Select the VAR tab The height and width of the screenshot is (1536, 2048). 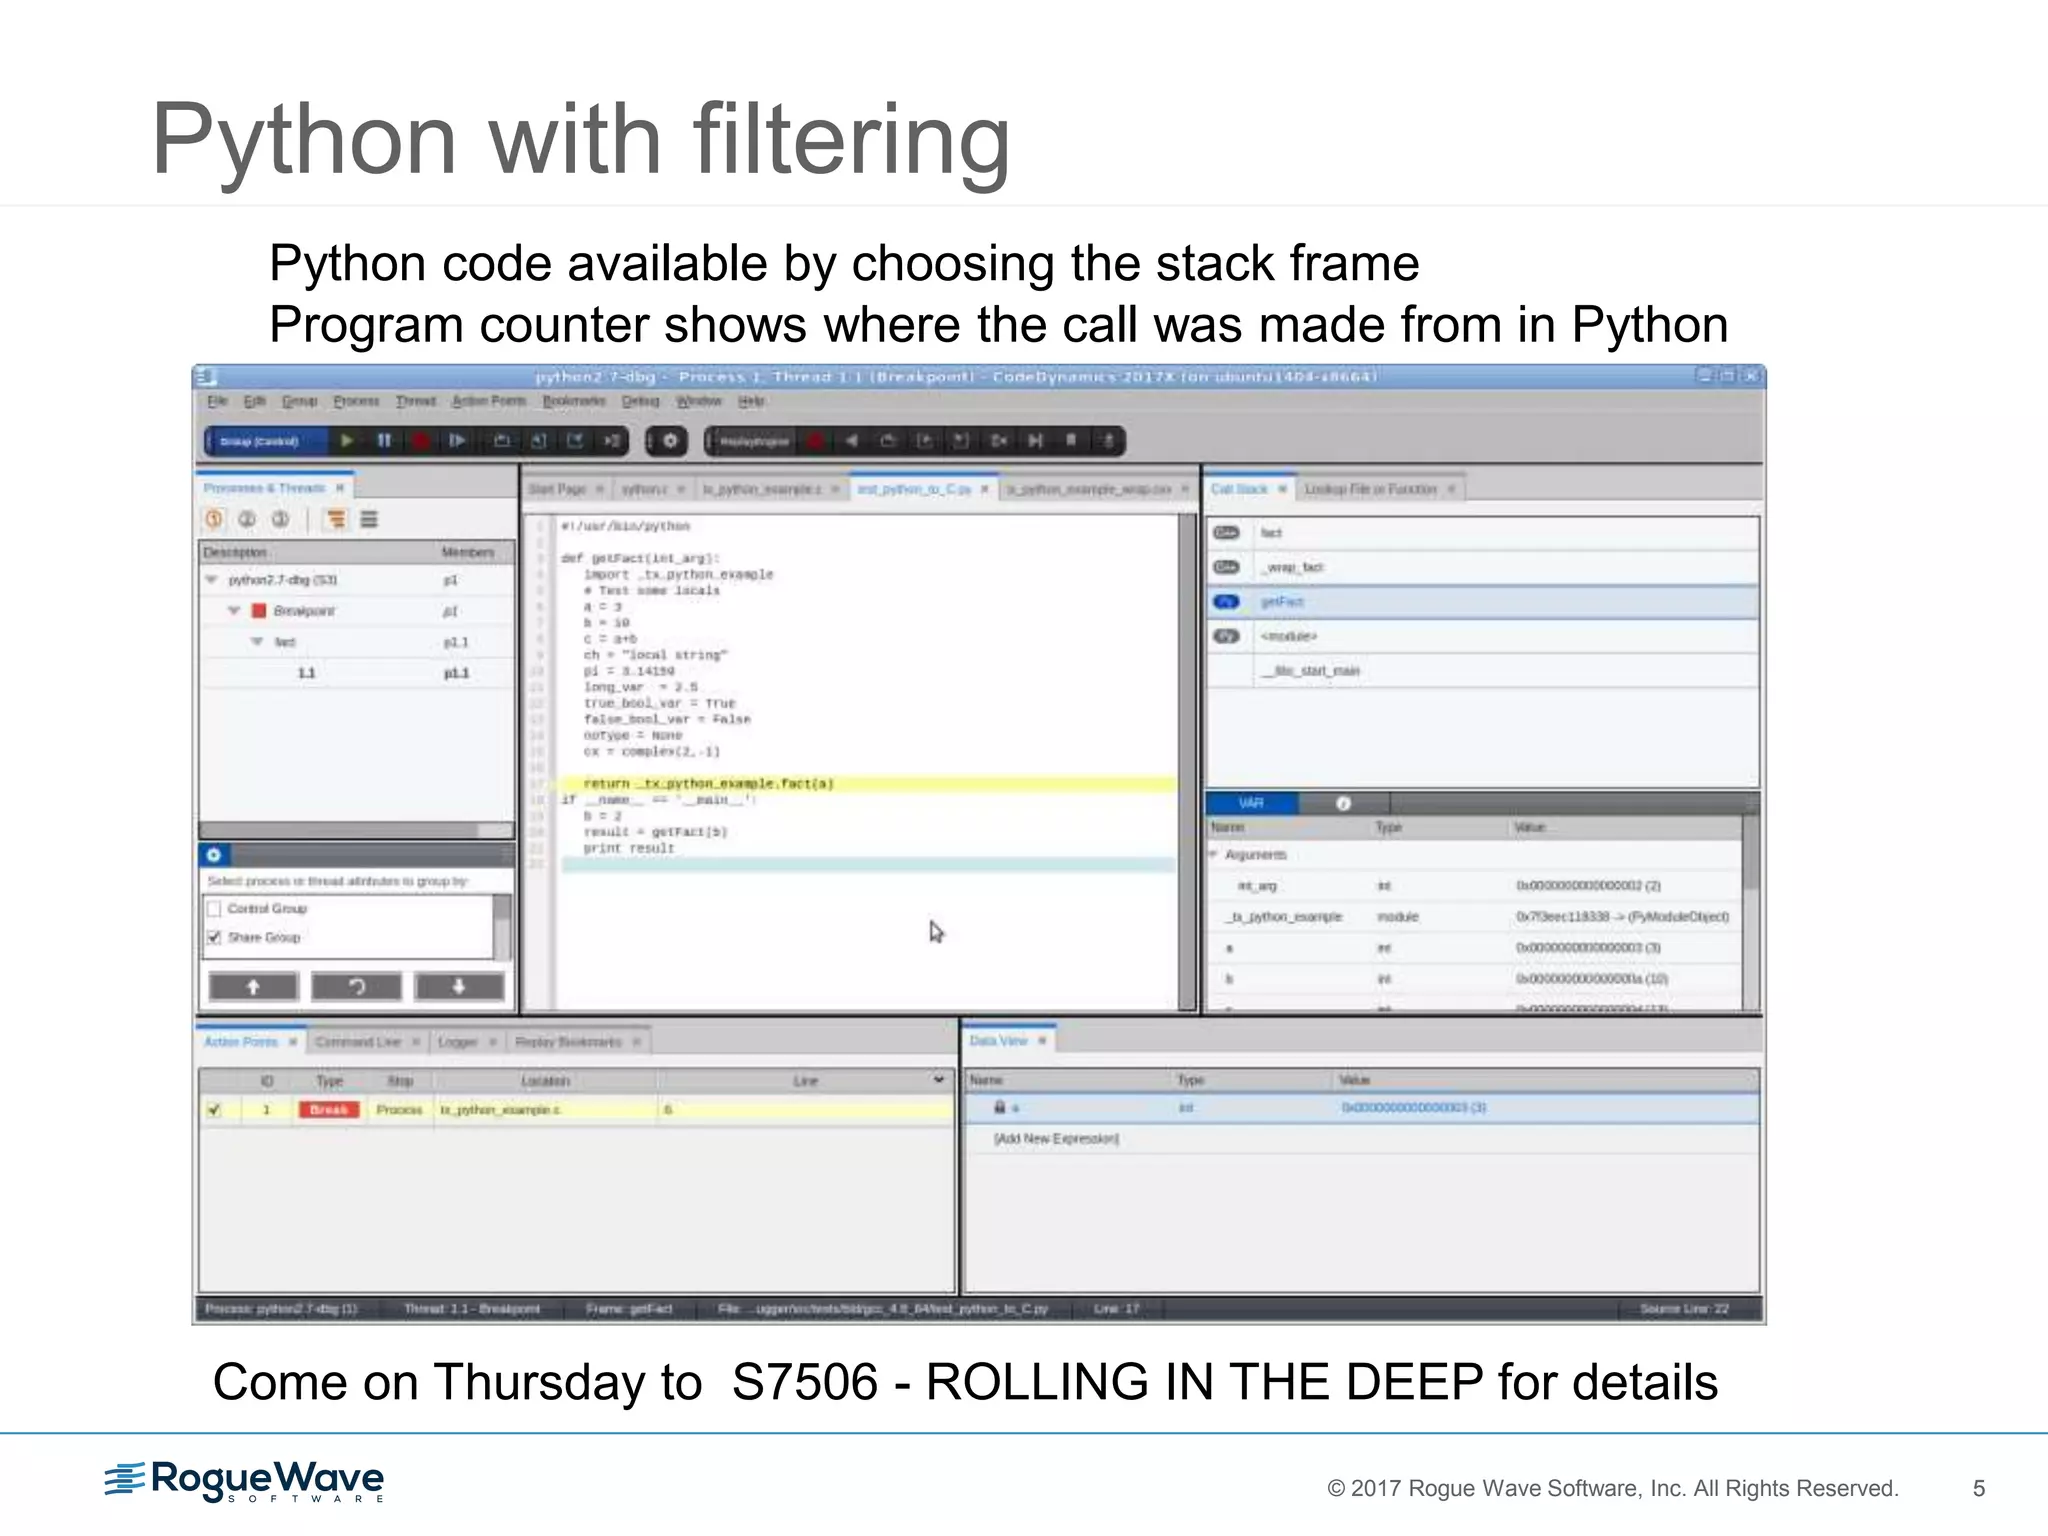(x=1252, y=803)
